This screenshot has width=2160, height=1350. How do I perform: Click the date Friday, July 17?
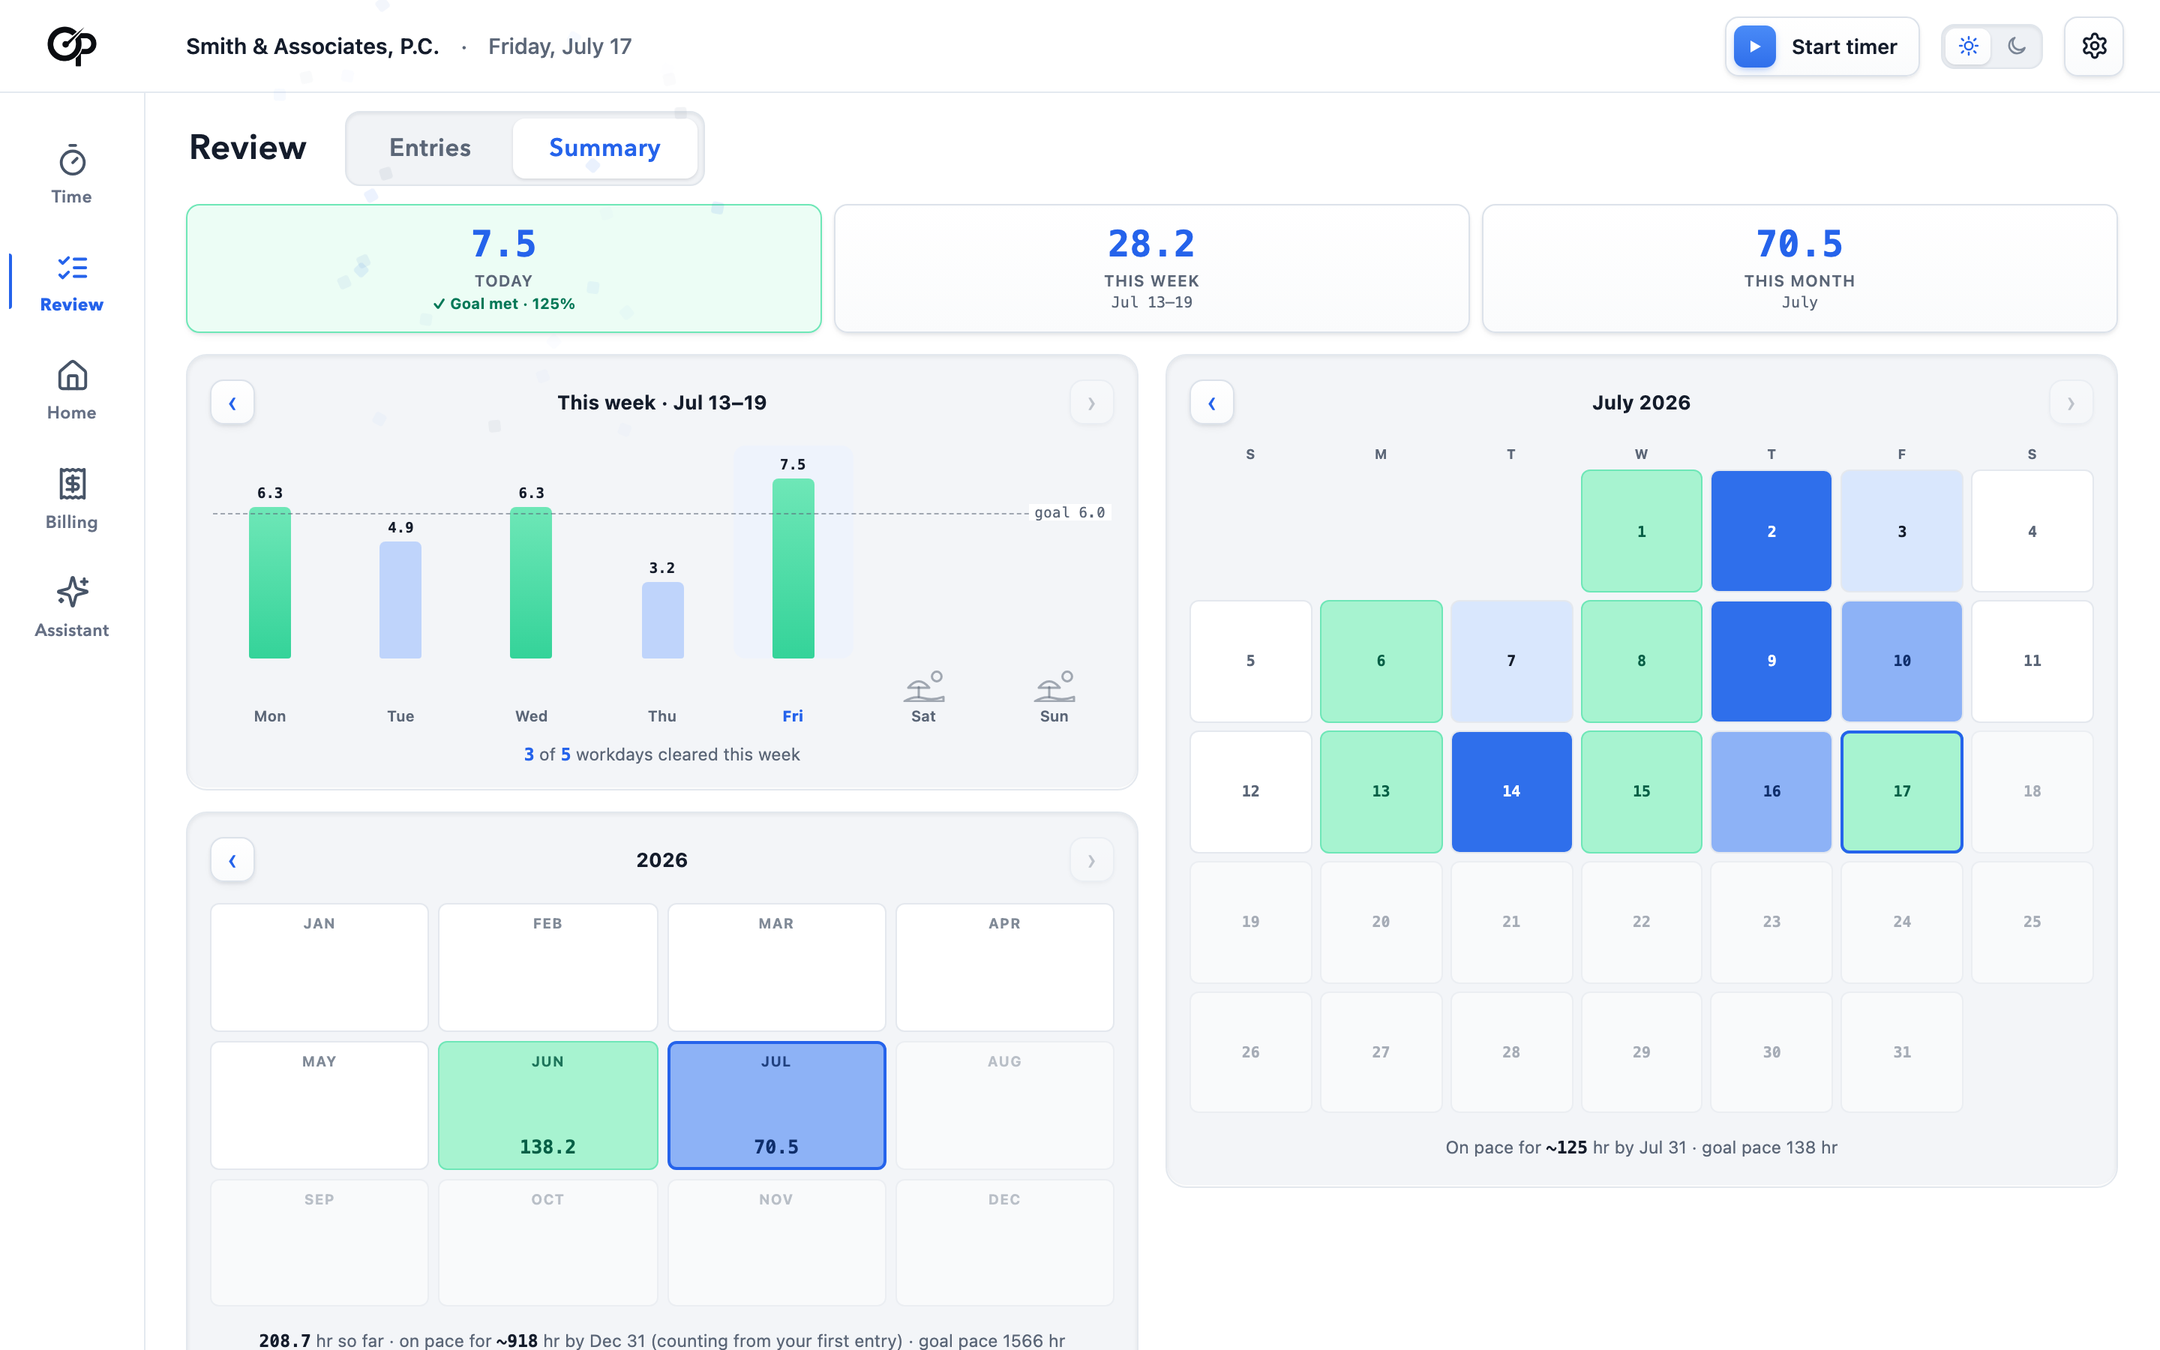tap(560, 47)
